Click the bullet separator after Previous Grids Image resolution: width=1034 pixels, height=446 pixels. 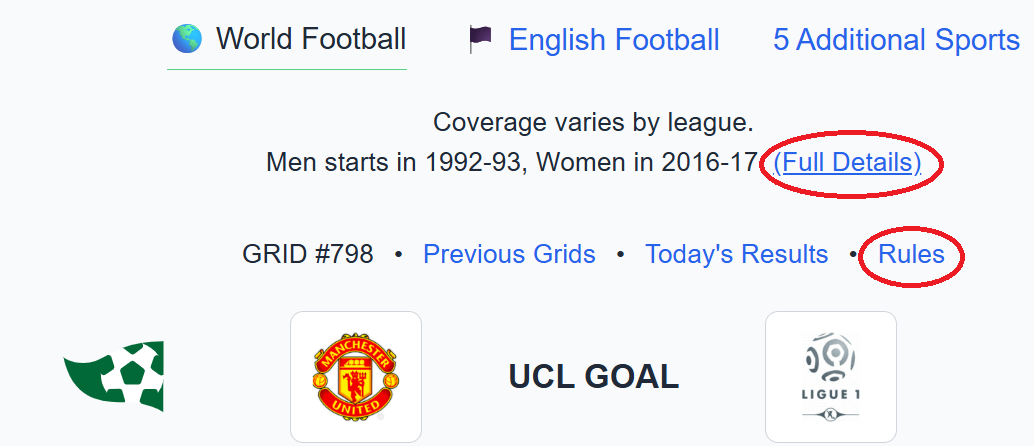(x=620, y=255)
